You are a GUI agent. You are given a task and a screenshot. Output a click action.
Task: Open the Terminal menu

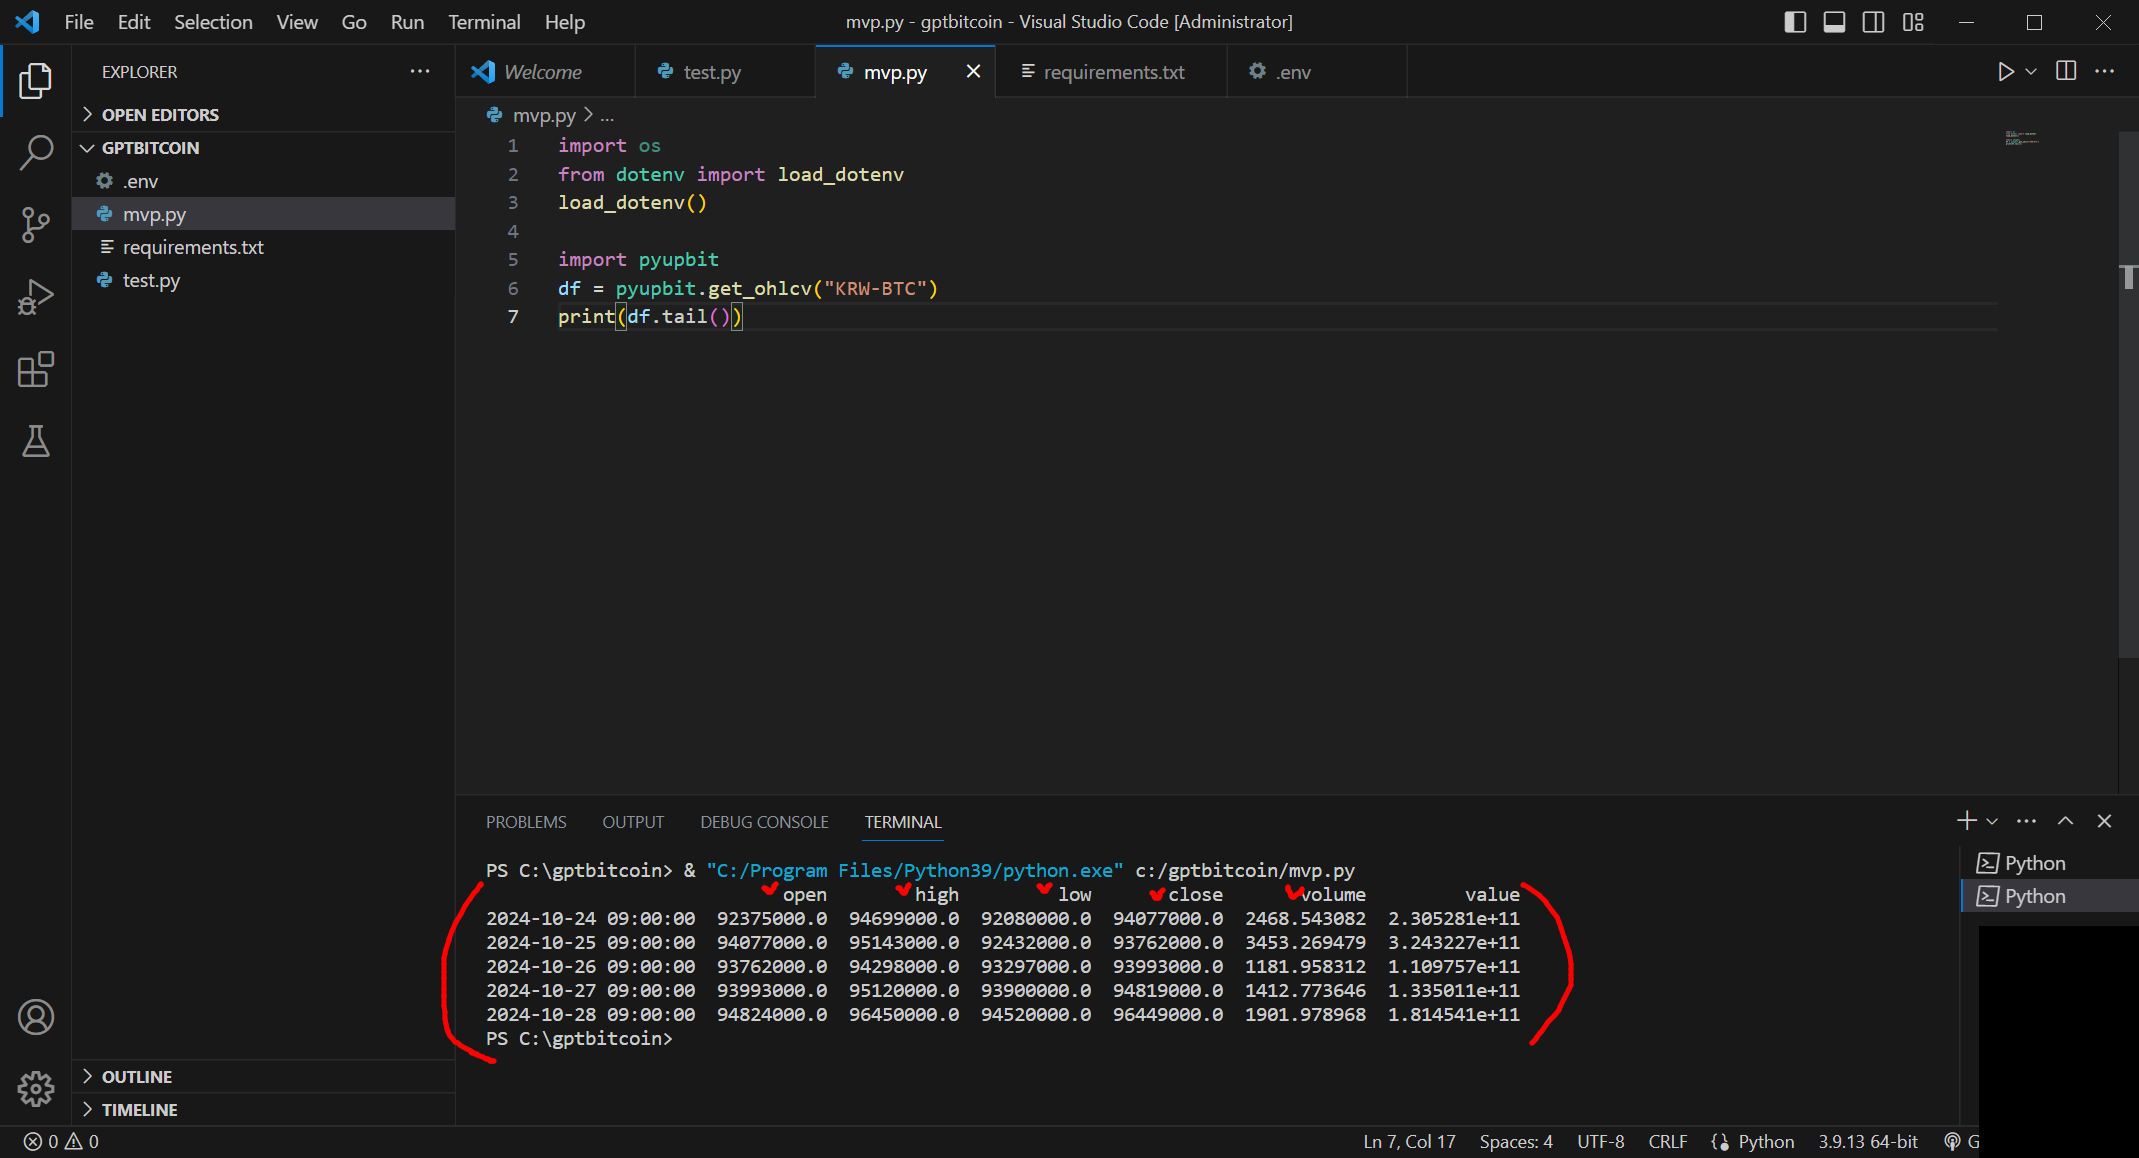click(484, 22)
